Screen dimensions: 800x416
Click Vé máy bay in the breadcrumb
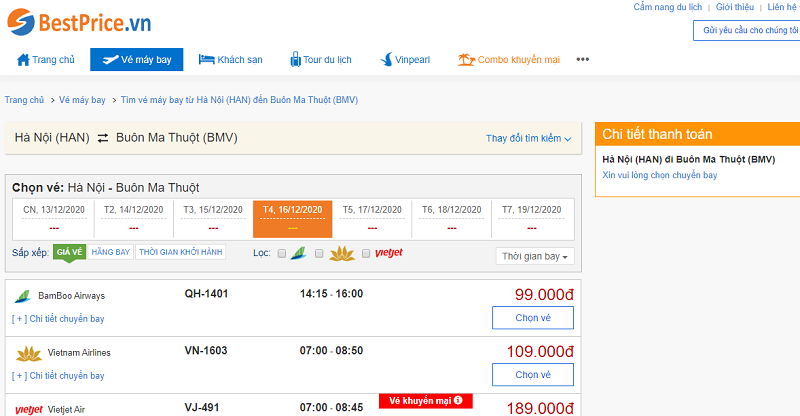point(82,100)
